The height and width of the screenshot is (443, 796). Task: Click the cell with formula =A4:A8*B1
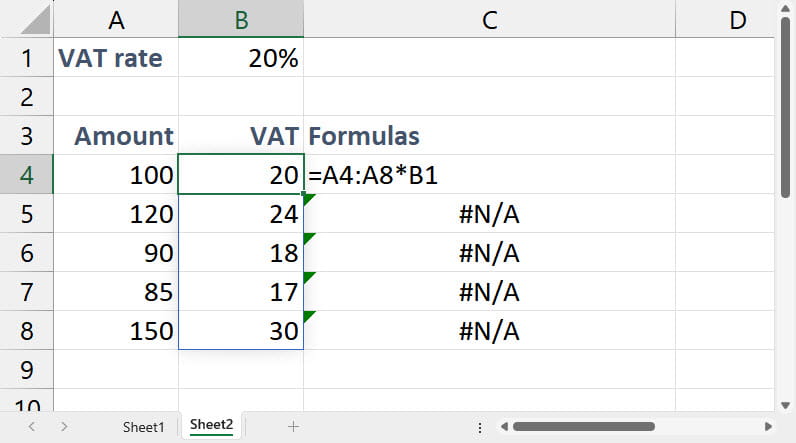click(489, 175)
